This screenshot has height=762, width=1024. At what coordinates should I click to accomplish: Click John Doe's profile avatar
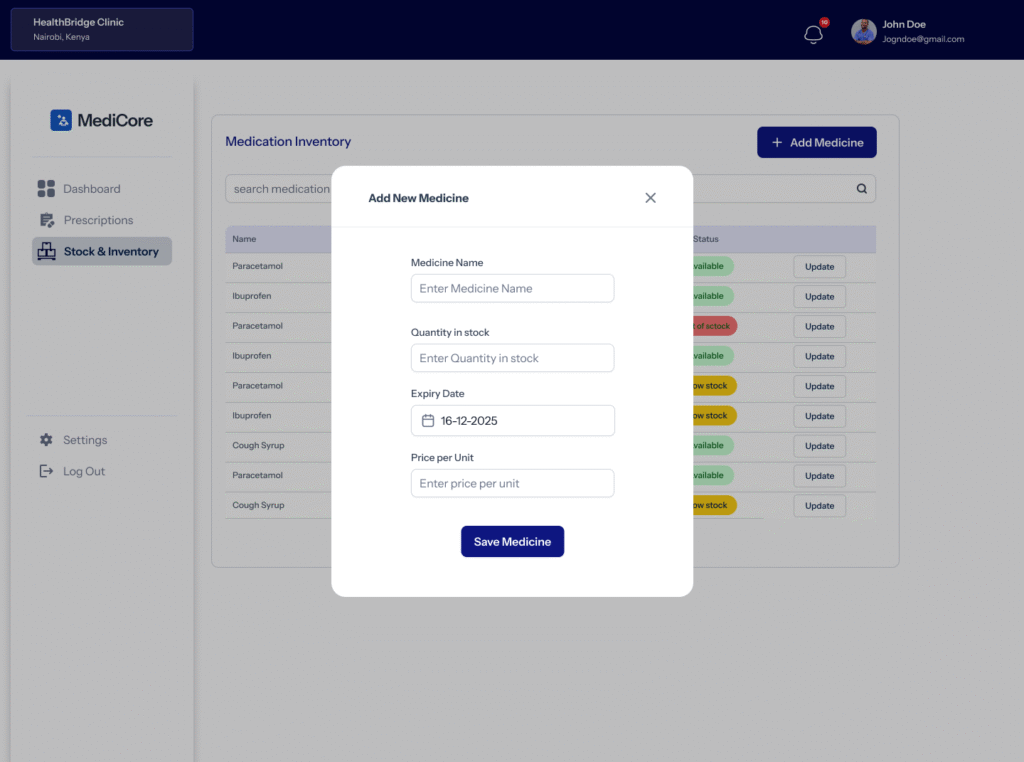point(864,32)
